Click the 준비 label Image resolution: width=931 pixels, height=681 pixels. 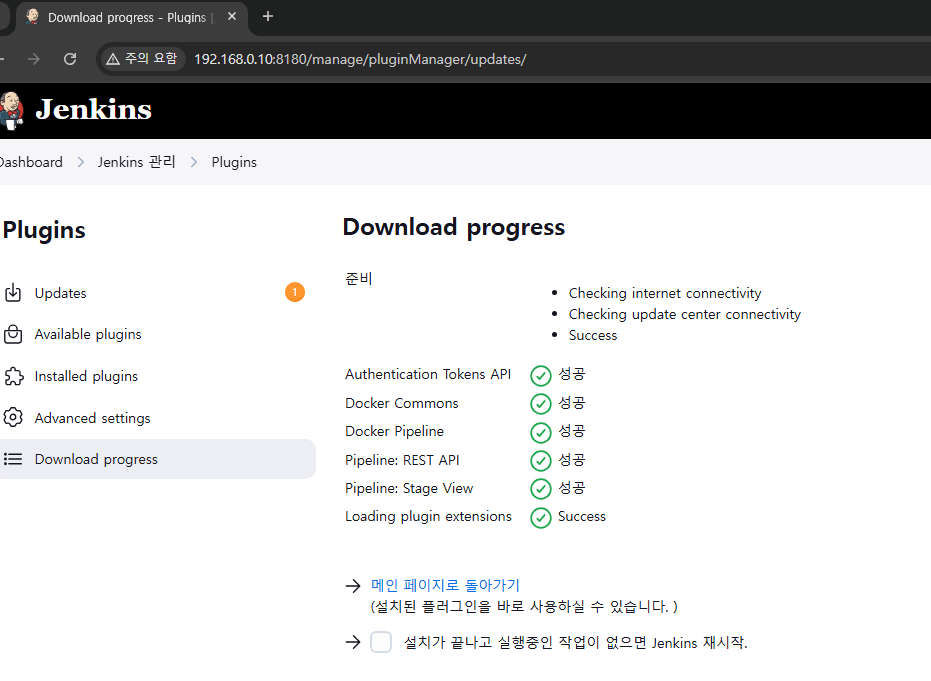pos(359,278)
